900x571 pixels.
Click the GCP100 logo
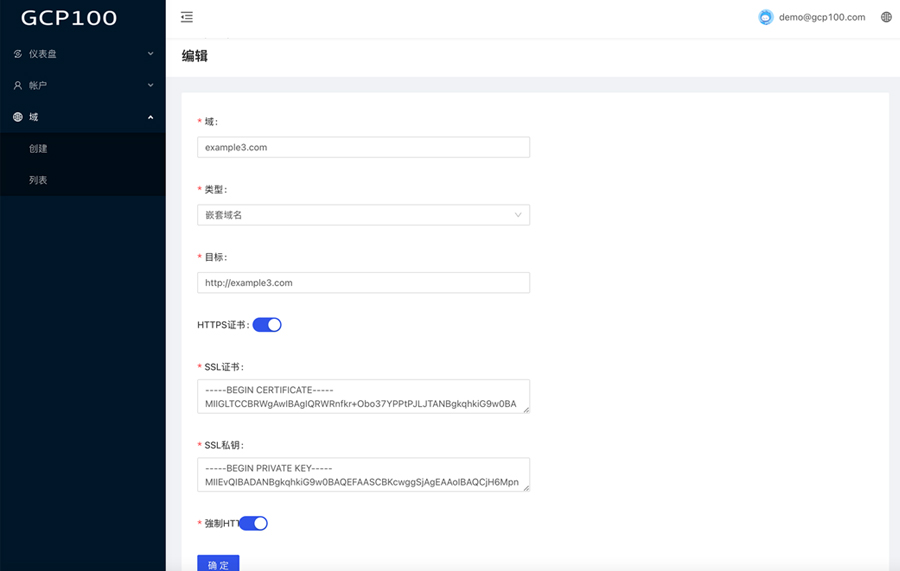69,18
